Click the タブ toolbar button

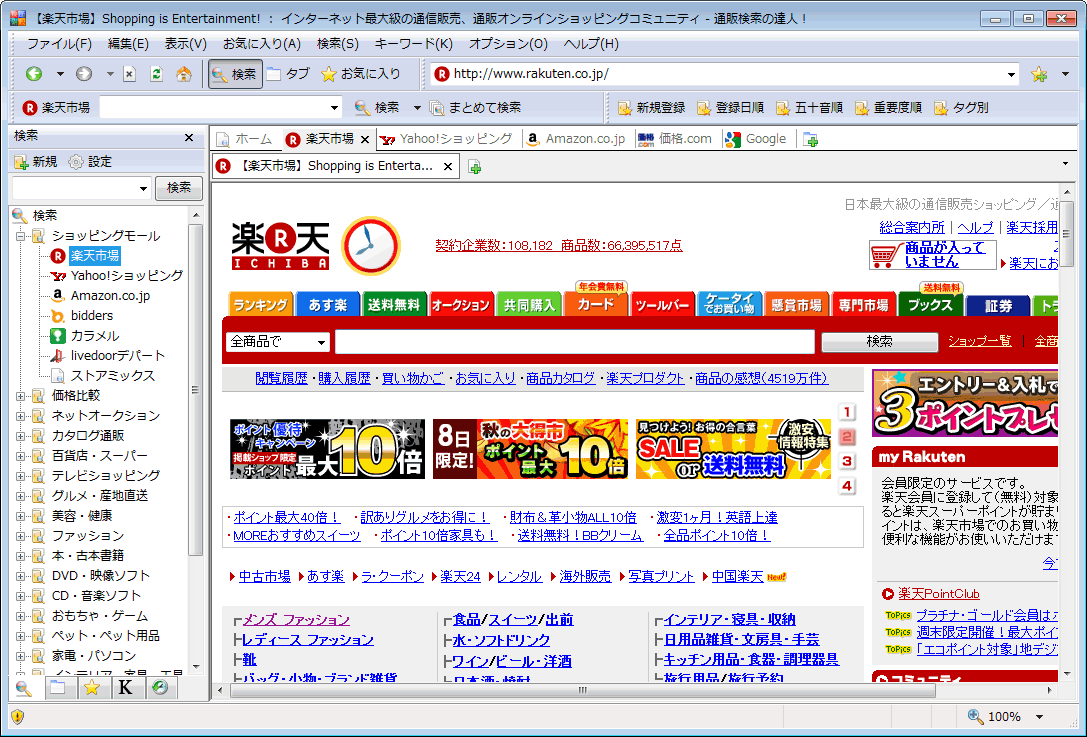tap(288, 73)
